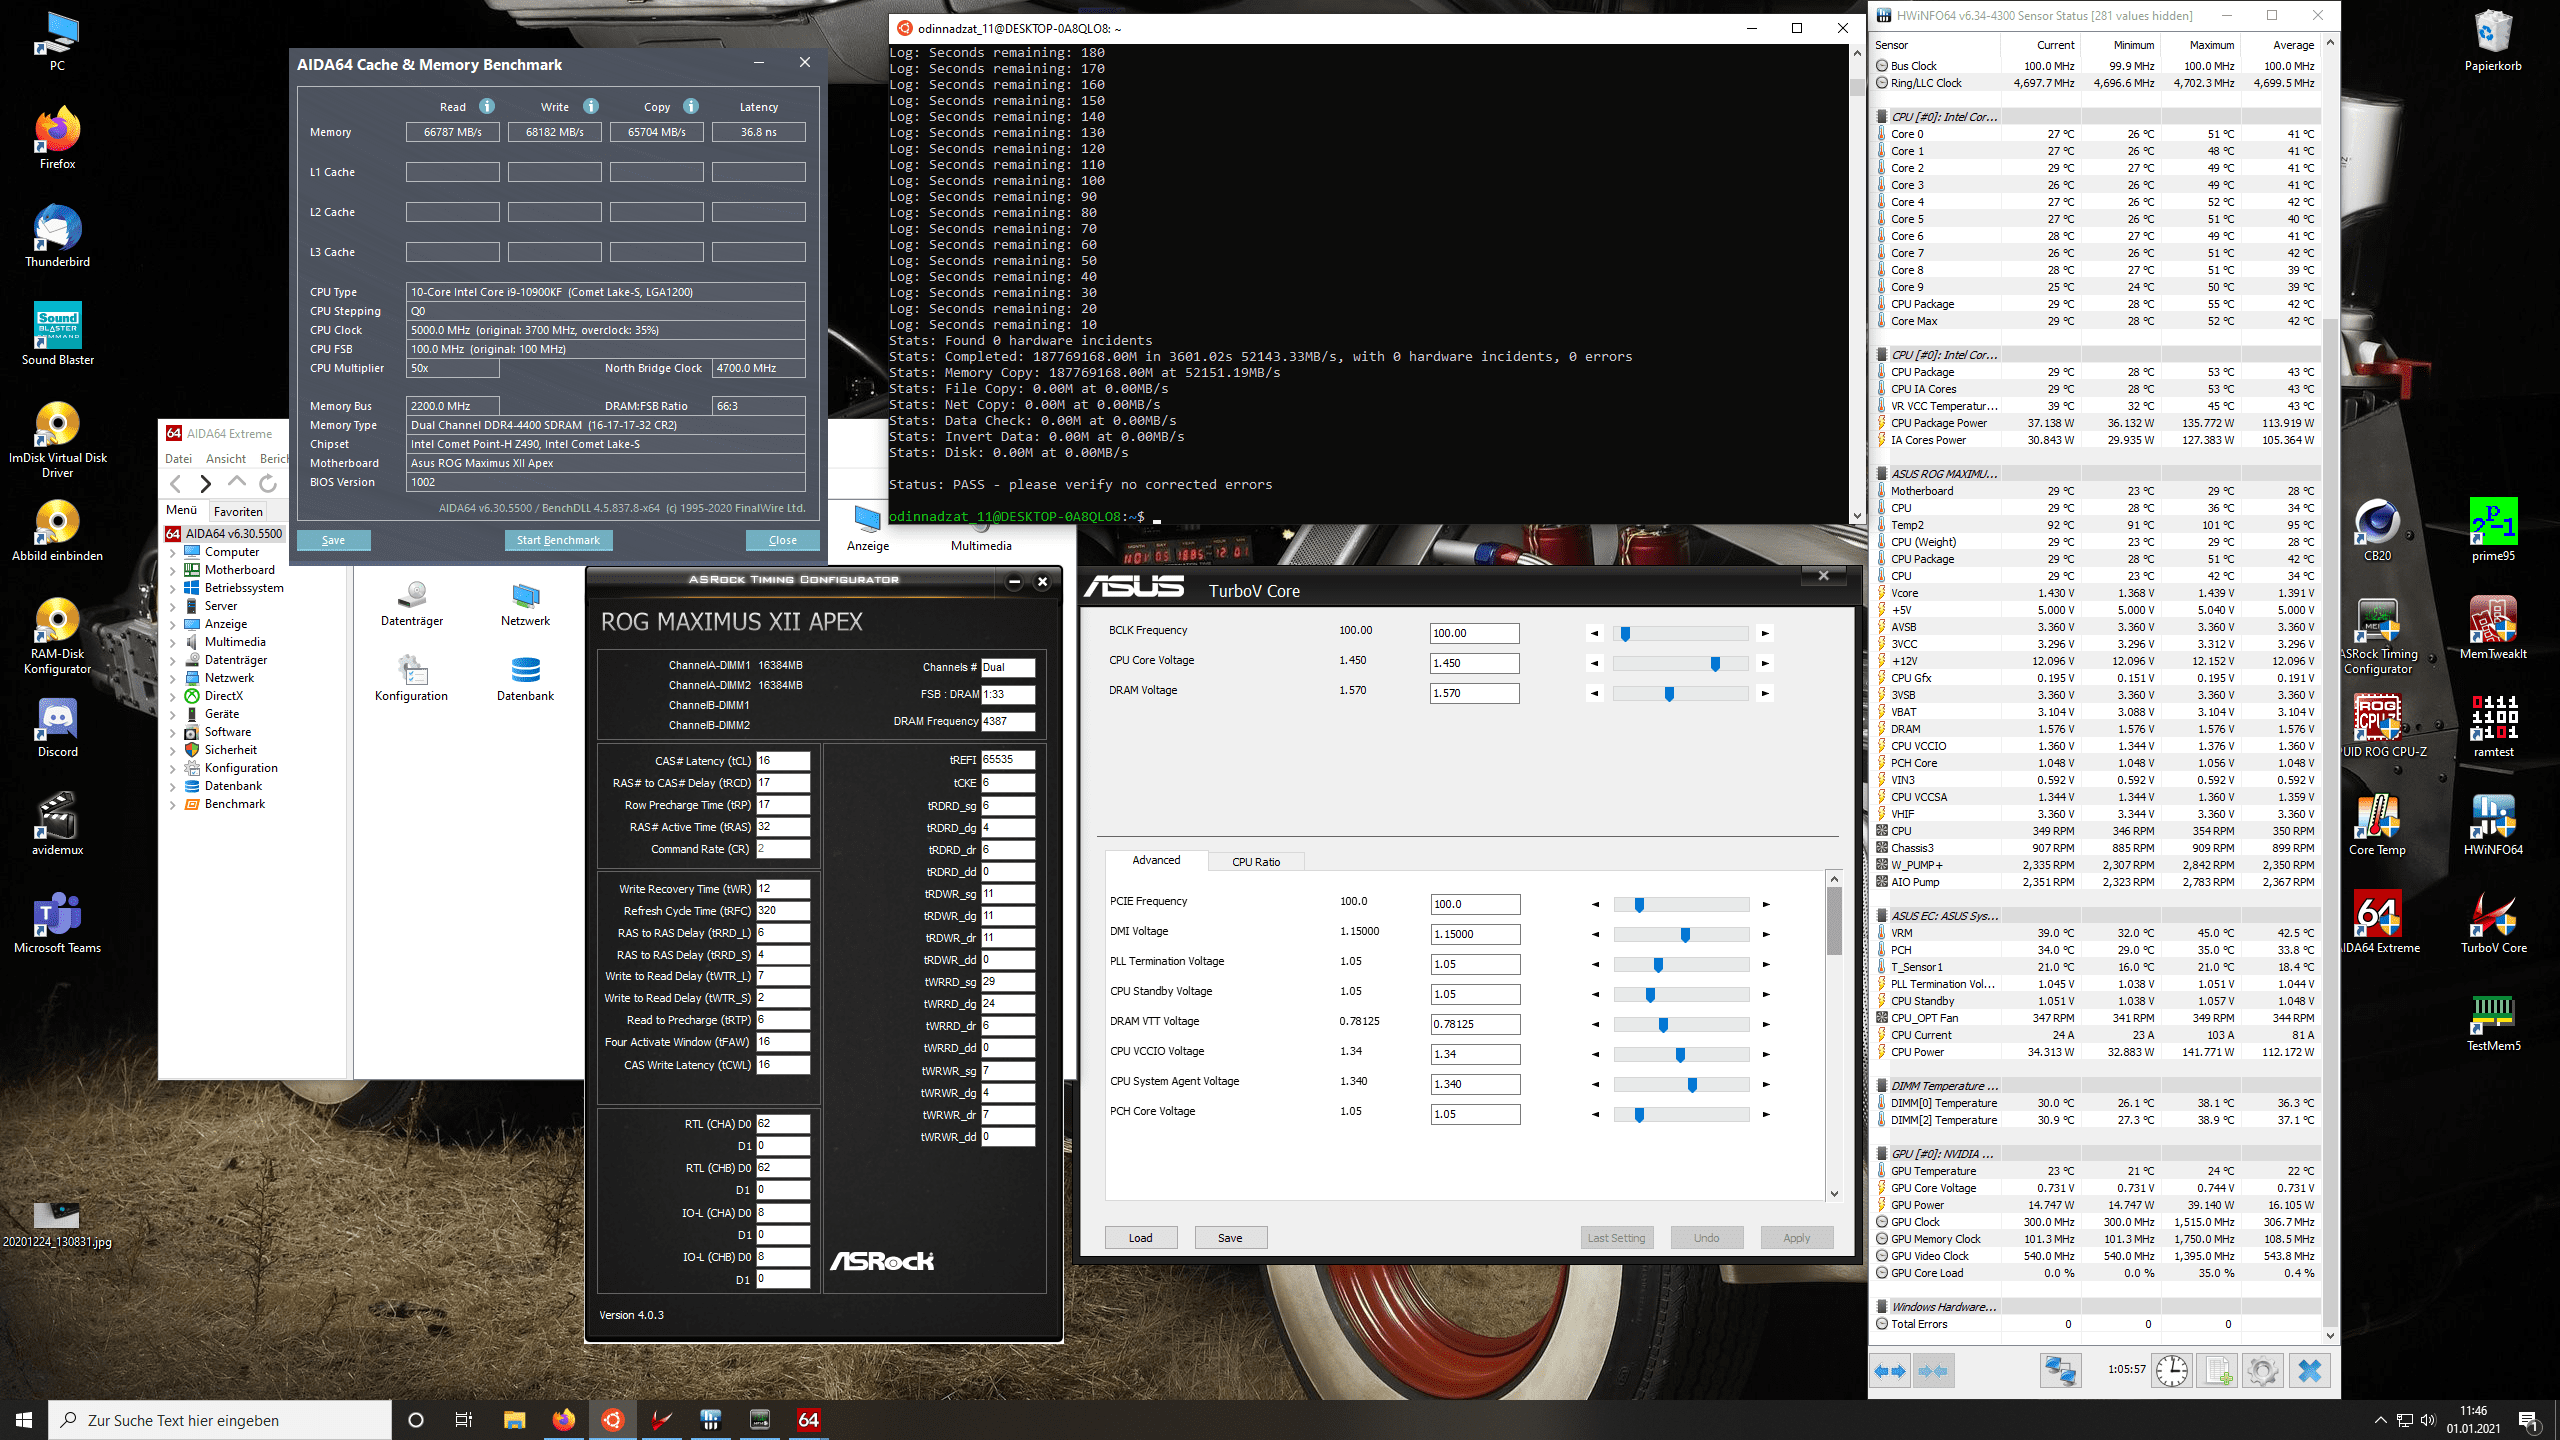Screen dimensions: 2560x1440
Task: Select MemTweakIt desktop icon
Action: [x=2493, y=627]
